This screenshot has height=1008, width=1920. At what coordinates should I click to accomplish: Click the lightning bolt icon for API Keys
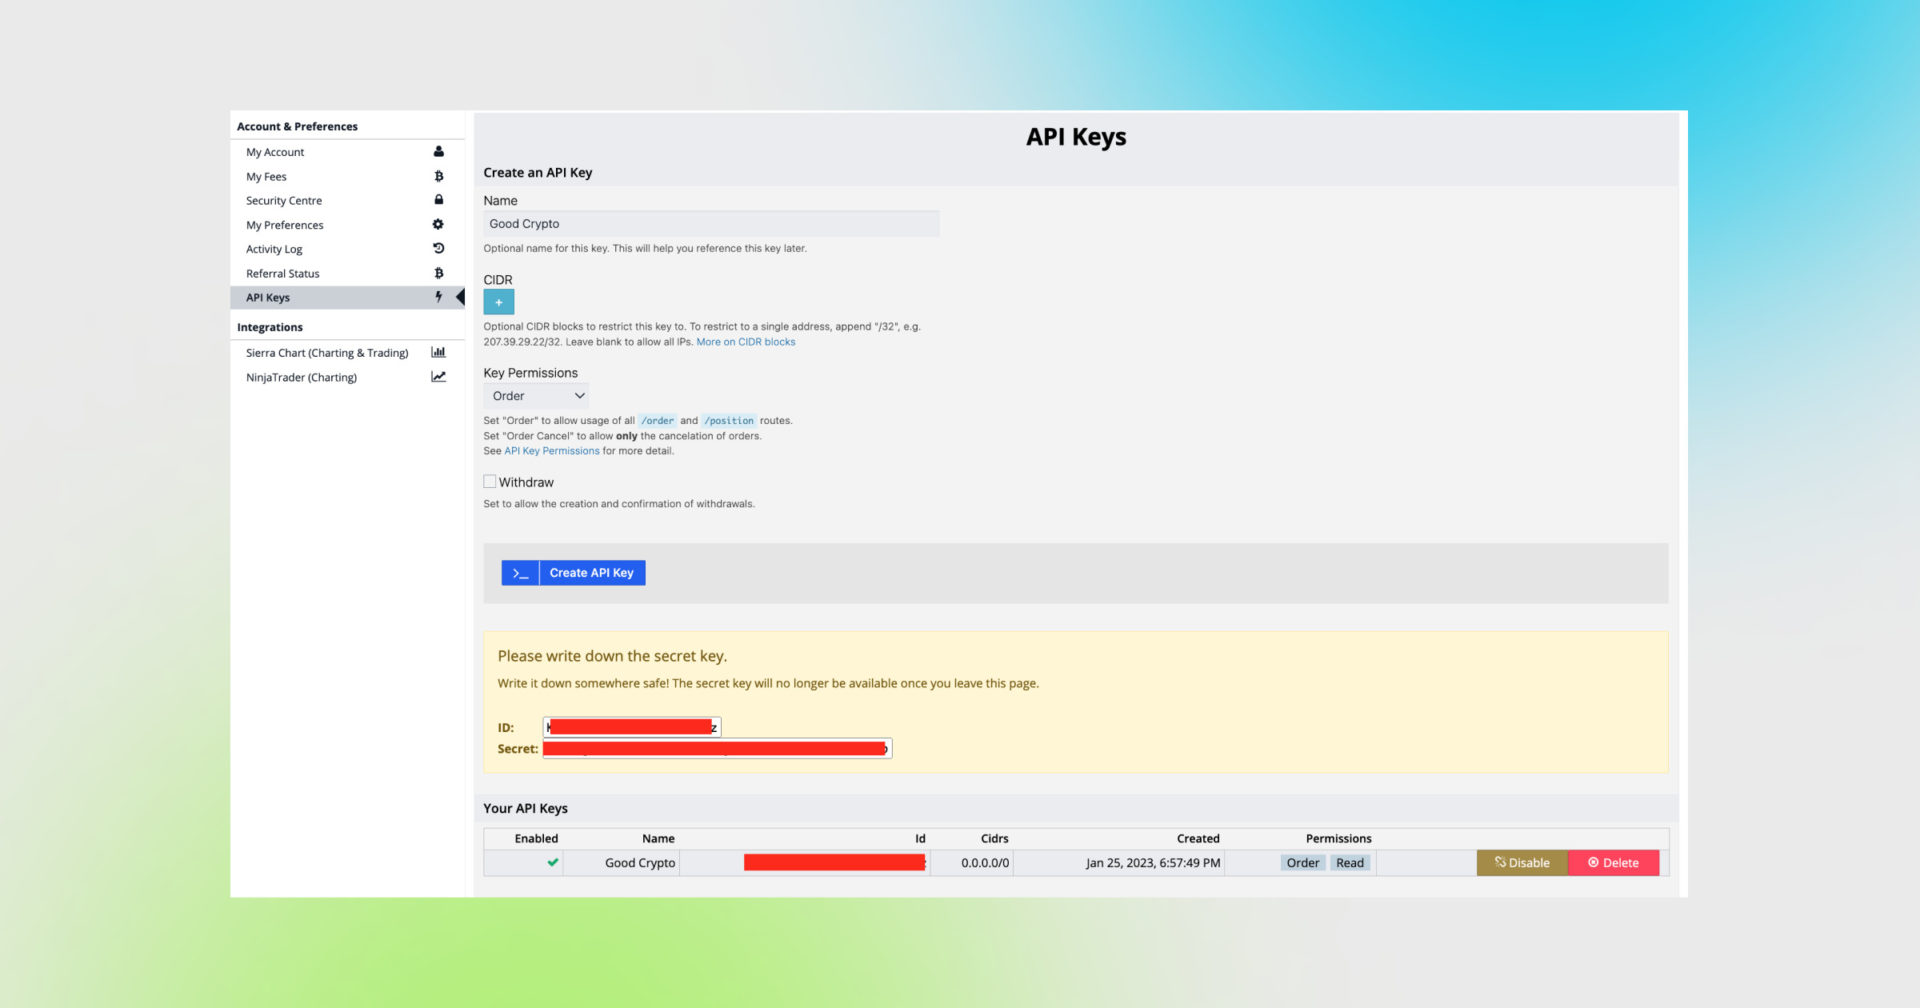click(x=437, y=297)
